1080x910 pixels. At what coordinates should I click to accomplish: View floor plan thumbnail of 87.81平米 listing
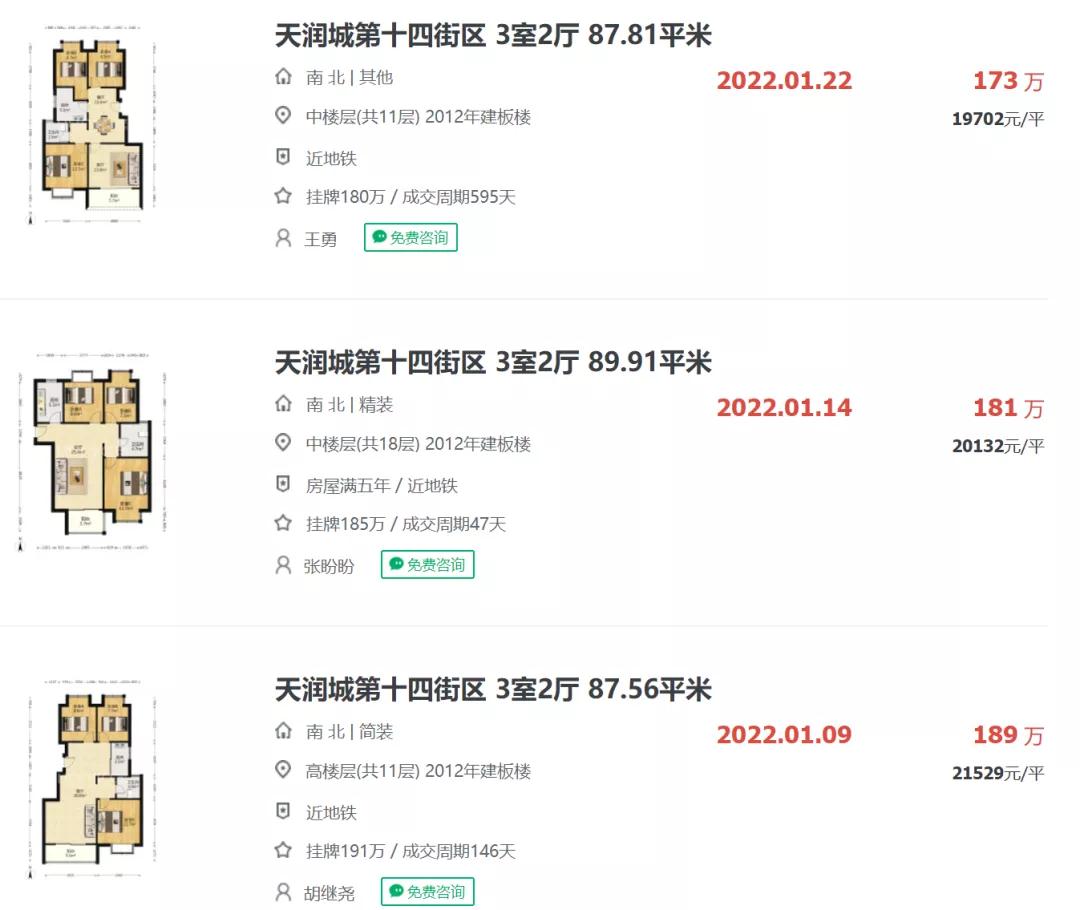pyautogui.click(x=92, y=125)
